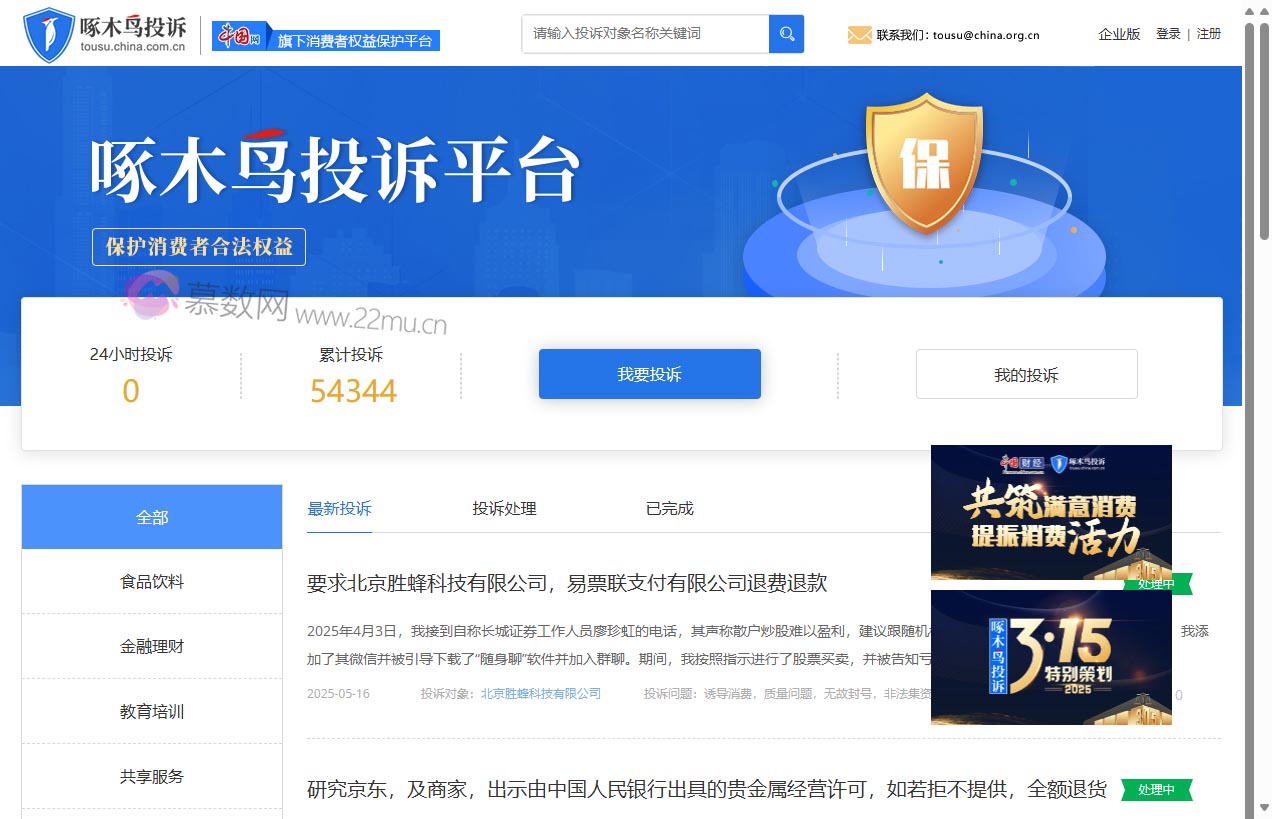
Task: Click the search magnifier icon button
Action: click(x=786, y=34)
